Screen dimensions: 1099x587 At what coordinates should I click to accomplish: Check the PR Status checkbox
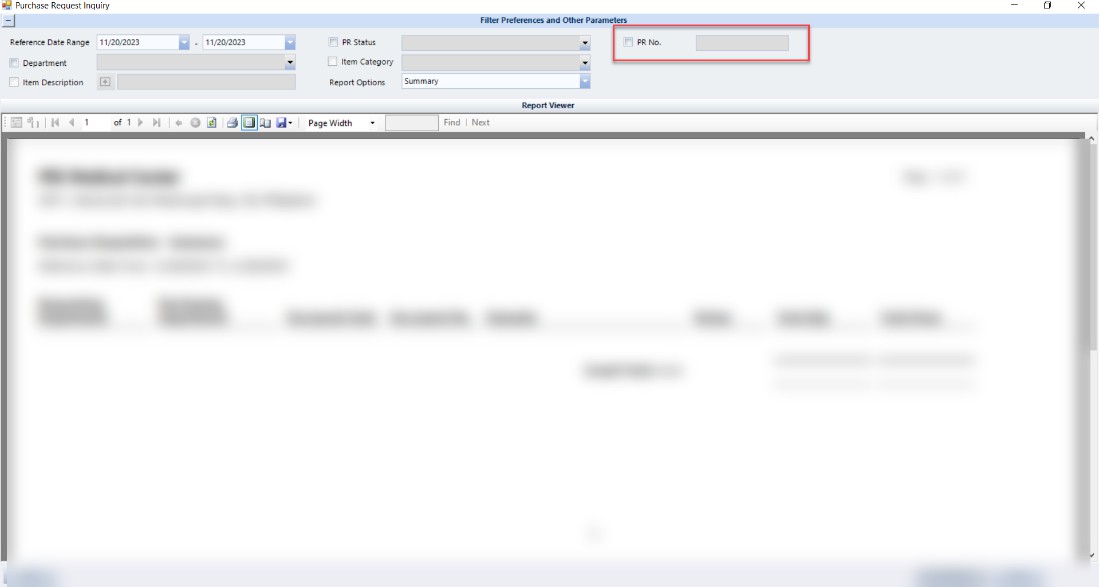click(333, 43)
